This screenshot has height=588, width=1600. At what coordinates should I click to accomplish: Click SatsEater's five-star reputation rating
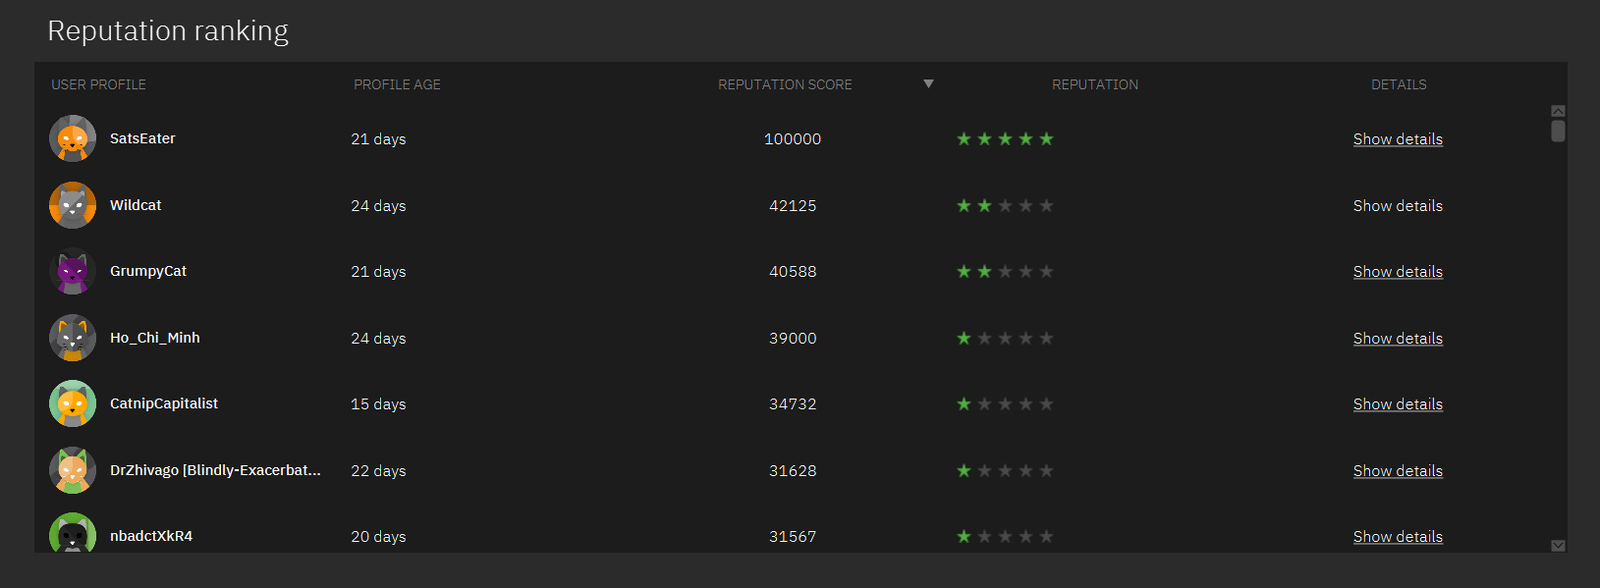[x=1004, y=139]
